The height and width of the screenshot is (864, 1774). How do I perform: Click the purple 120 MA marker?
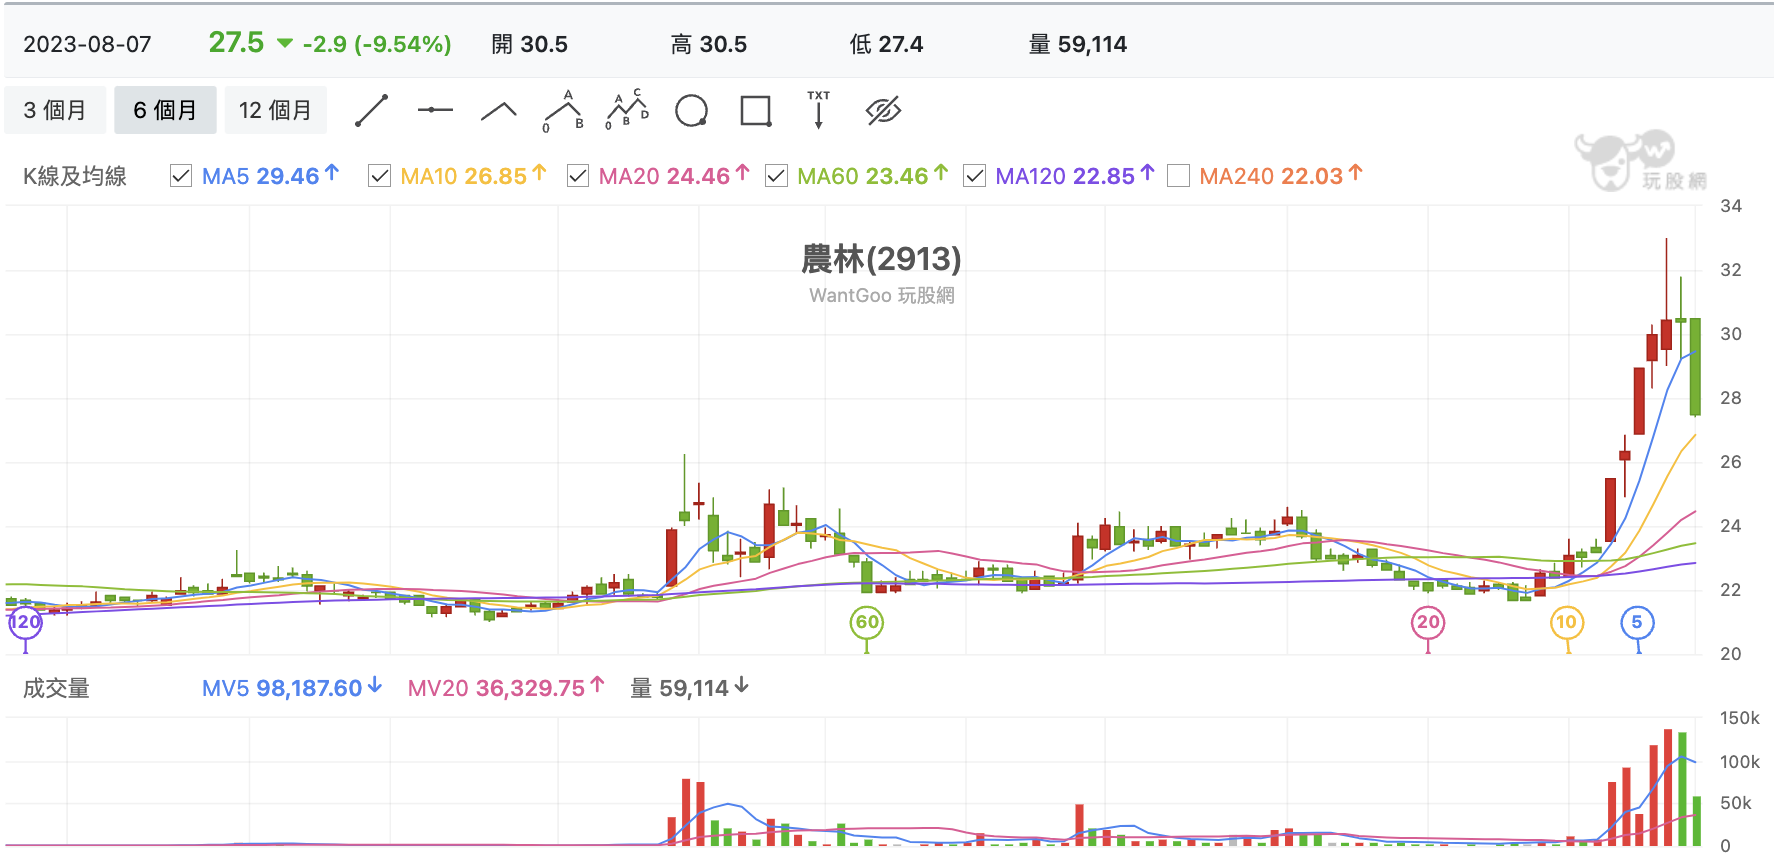coord(25,622)
